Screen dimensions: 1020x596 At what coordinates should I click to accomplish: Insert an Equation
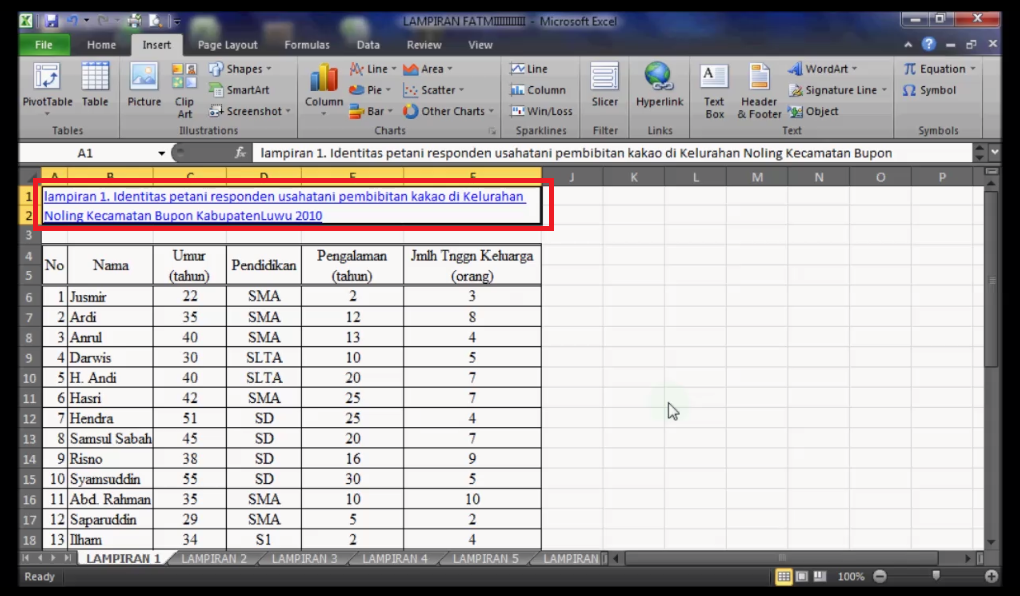[x=939, y=69]
